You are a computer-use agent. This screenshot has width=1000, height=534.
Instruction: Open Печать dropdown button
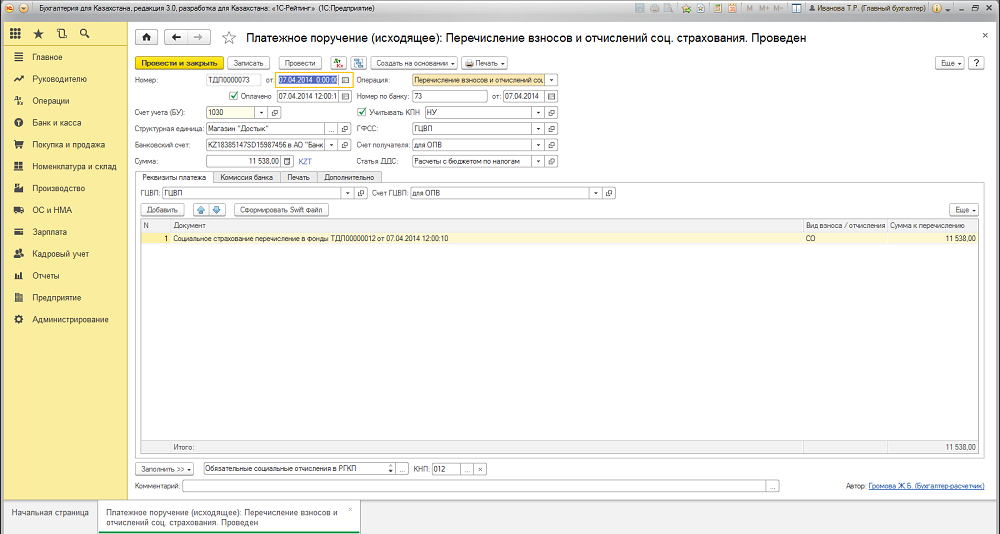(484, 63)
